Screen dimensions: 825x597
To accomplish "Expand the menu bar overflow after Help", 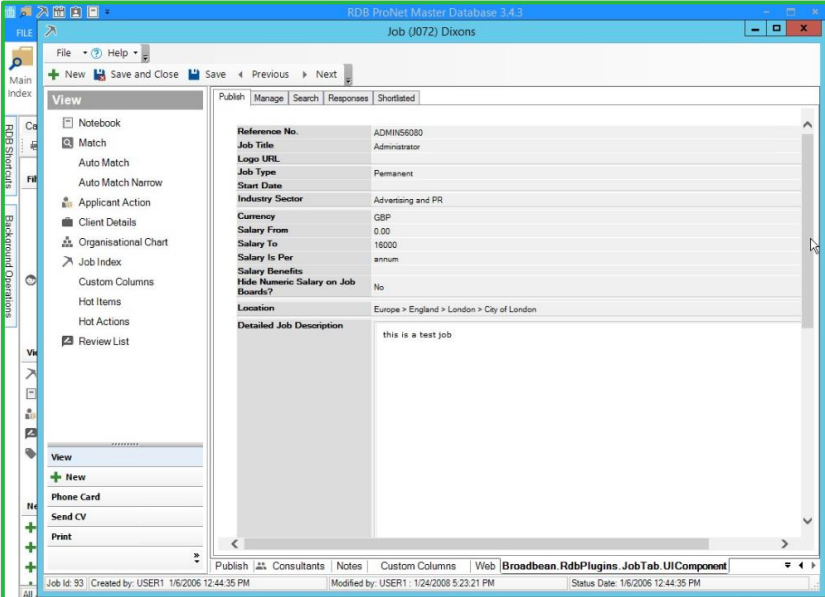I will click(146, 53).
